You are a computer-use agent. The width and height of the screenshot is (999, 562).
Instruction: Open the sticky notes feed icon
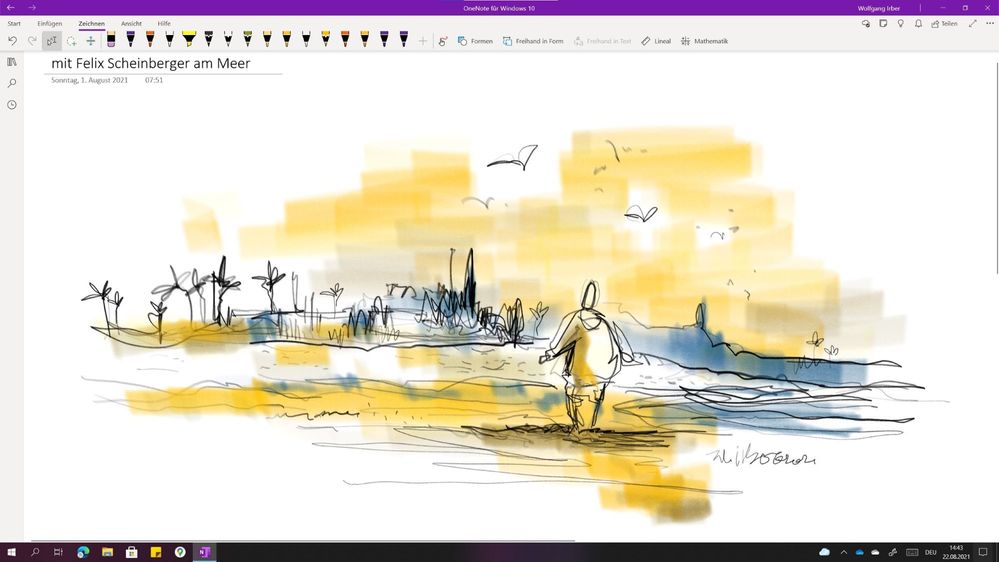coord(883,24)
